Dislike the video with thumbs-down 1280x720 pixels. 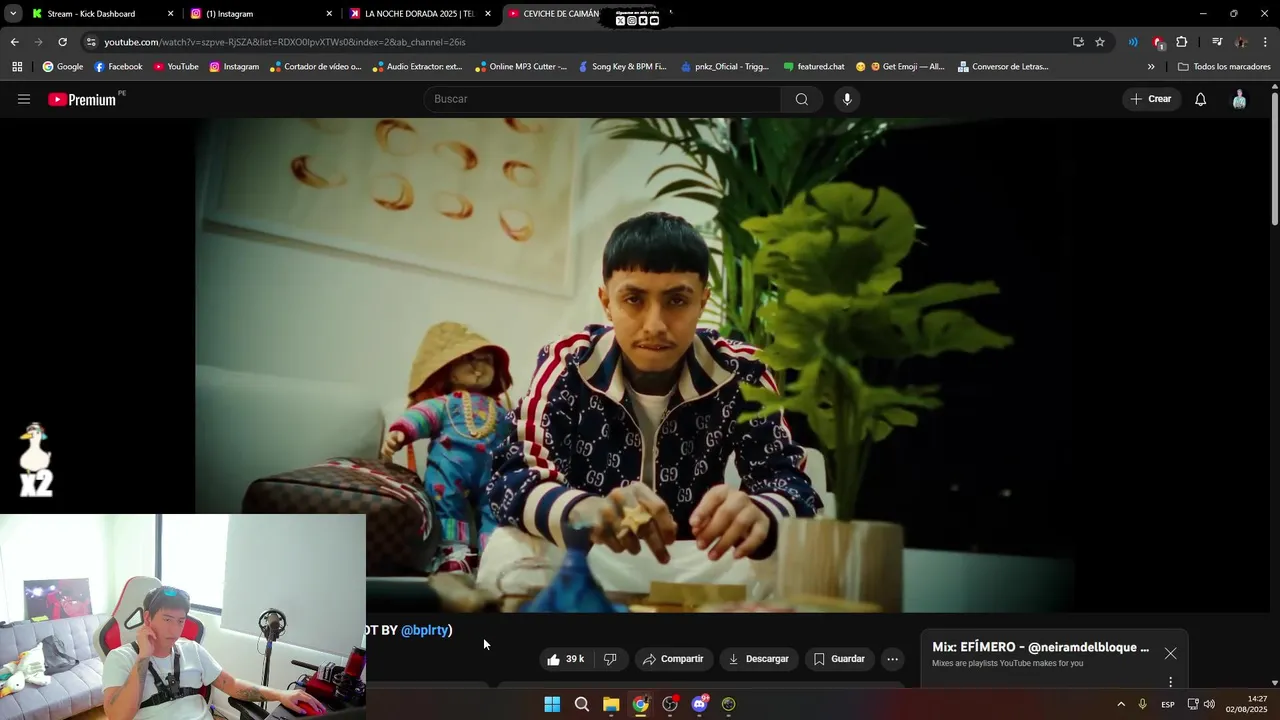(610, 659)
